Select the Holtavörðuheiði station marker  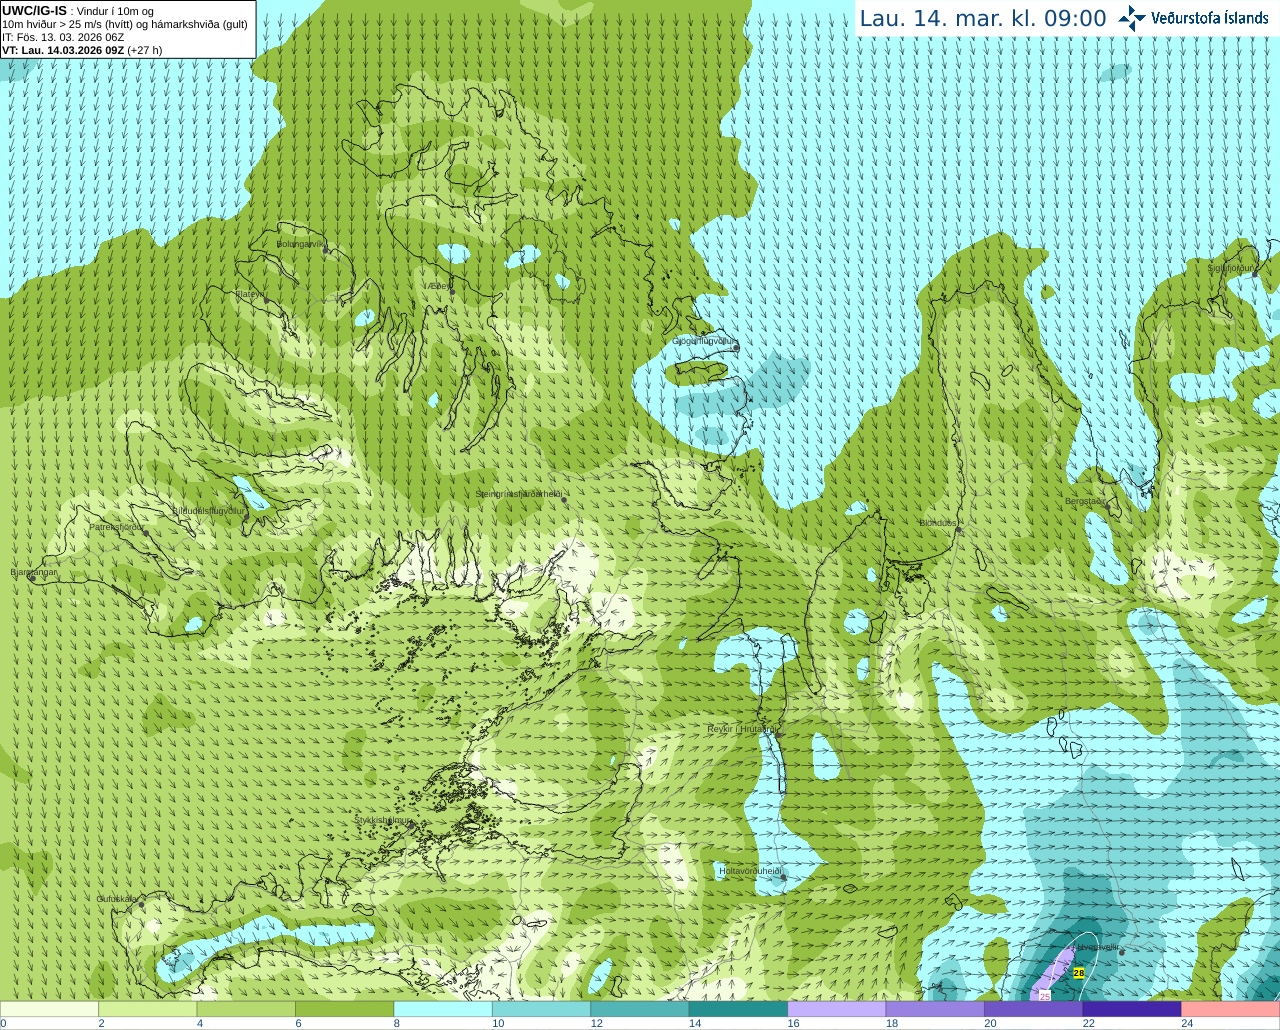click(x=783, y=877)
